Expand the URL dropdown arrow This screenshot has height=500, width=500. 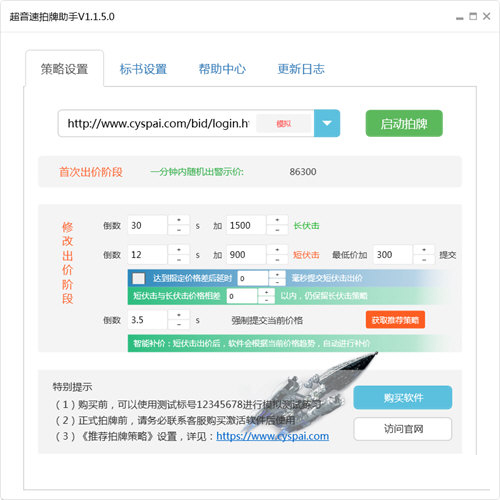pyautogui.click(x=327, y=123)
